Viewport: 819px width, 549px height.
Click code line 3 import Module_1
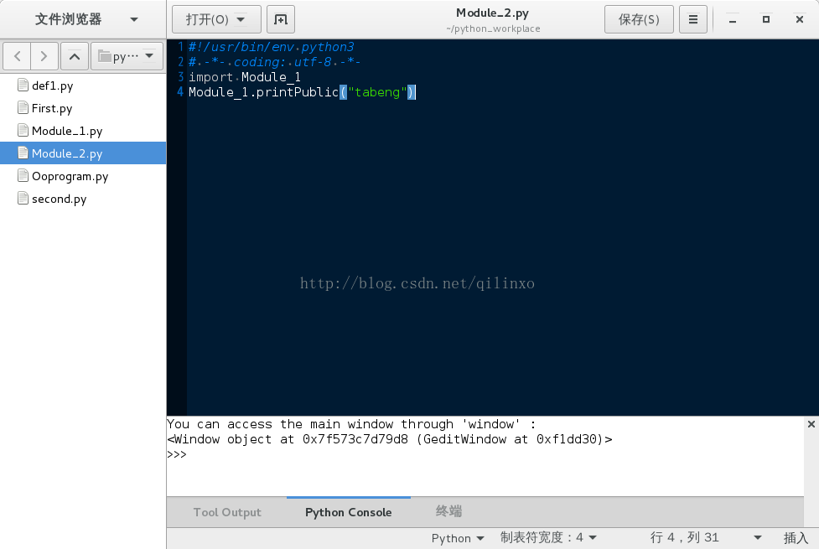coord(244,77)
